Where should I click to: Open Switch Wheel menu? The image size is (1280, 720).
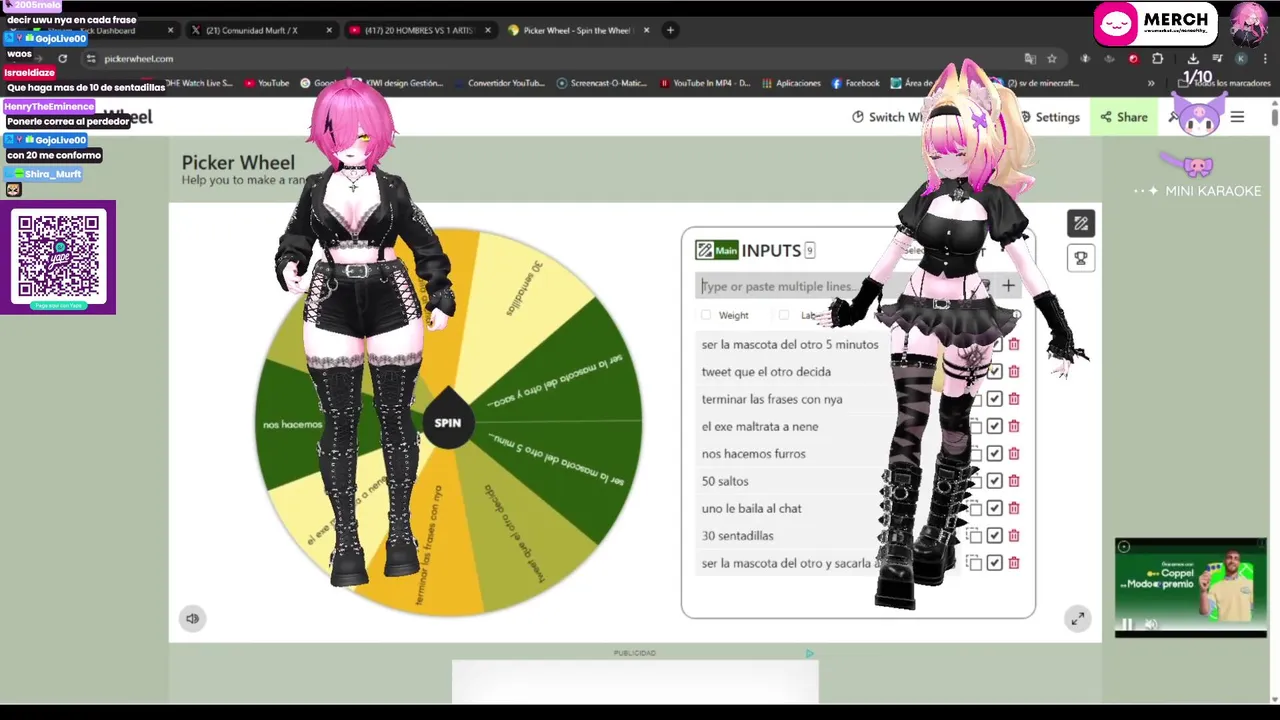pos(887,117)
